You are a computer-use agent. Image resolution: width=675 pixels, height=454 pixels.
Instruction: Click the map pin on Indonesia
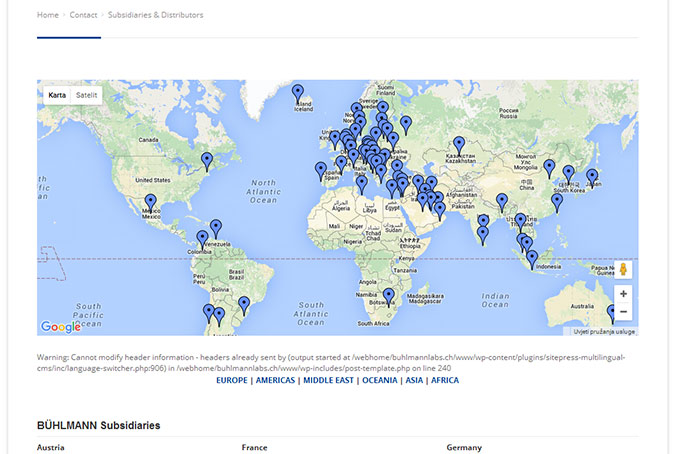point(532,260)
